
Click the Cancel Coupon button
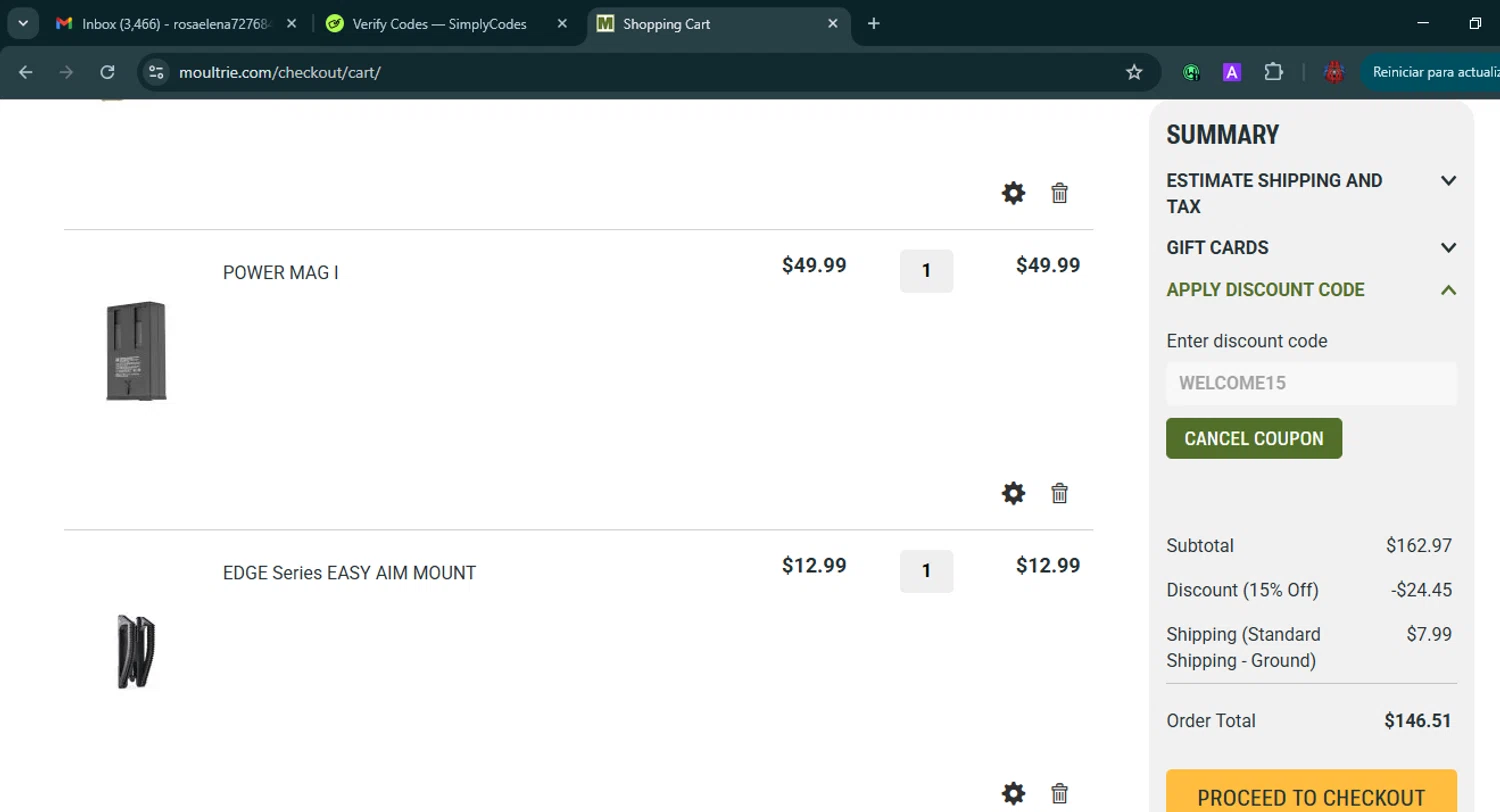point(1253,438)
